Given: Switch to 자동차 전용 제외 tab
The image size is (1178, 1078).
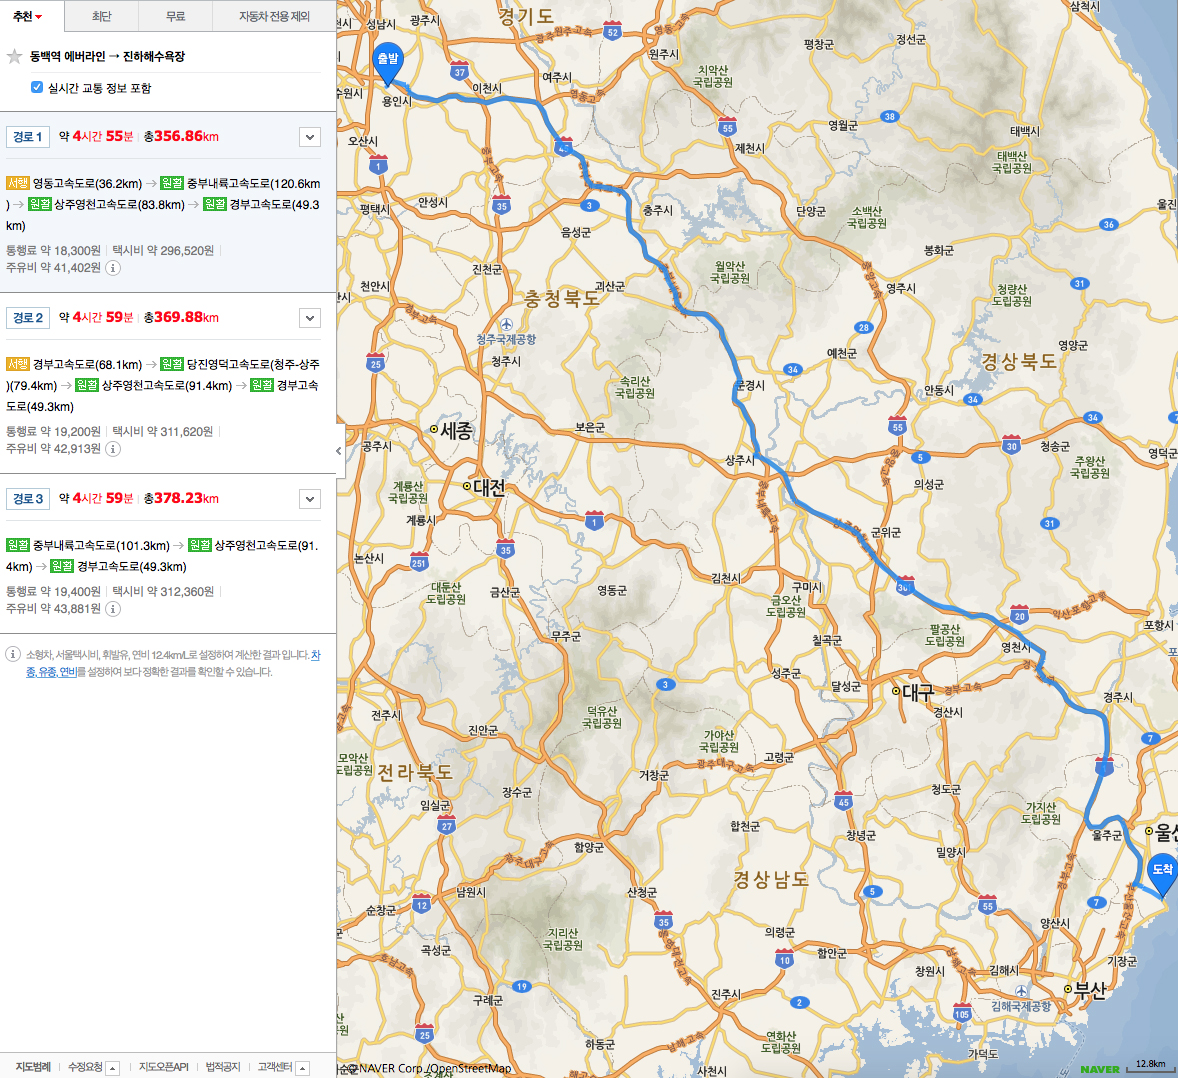Looking at the screenshot, I should tap(274, 17).
